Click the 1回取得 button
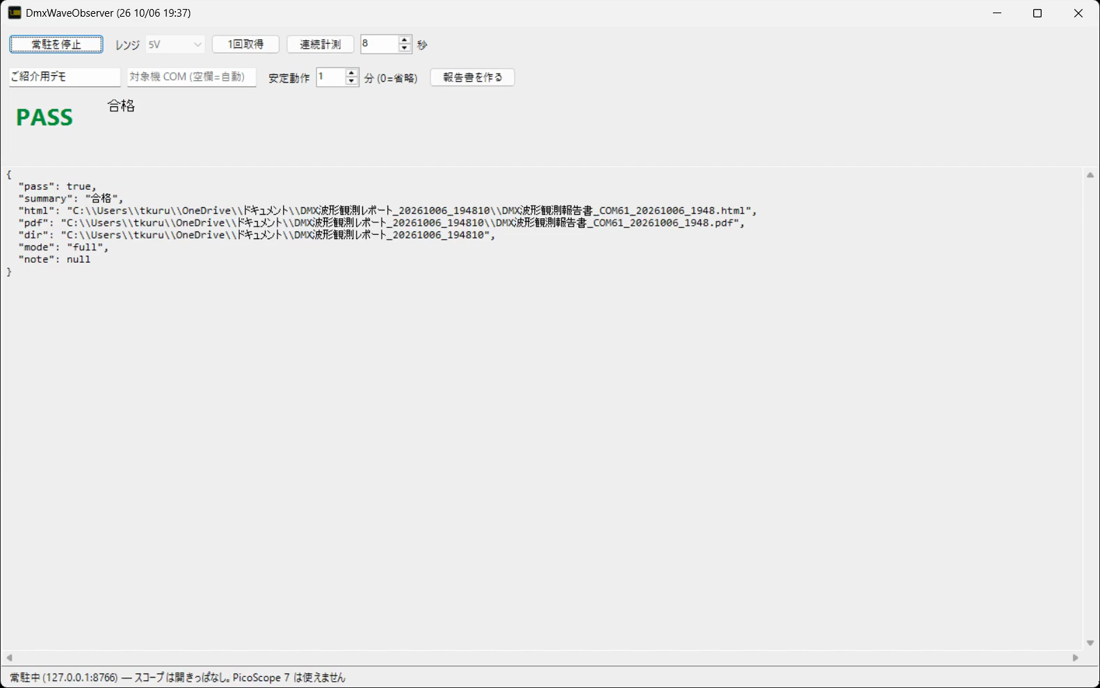This screenshot has height=688, width=1100. pos(246,44)
